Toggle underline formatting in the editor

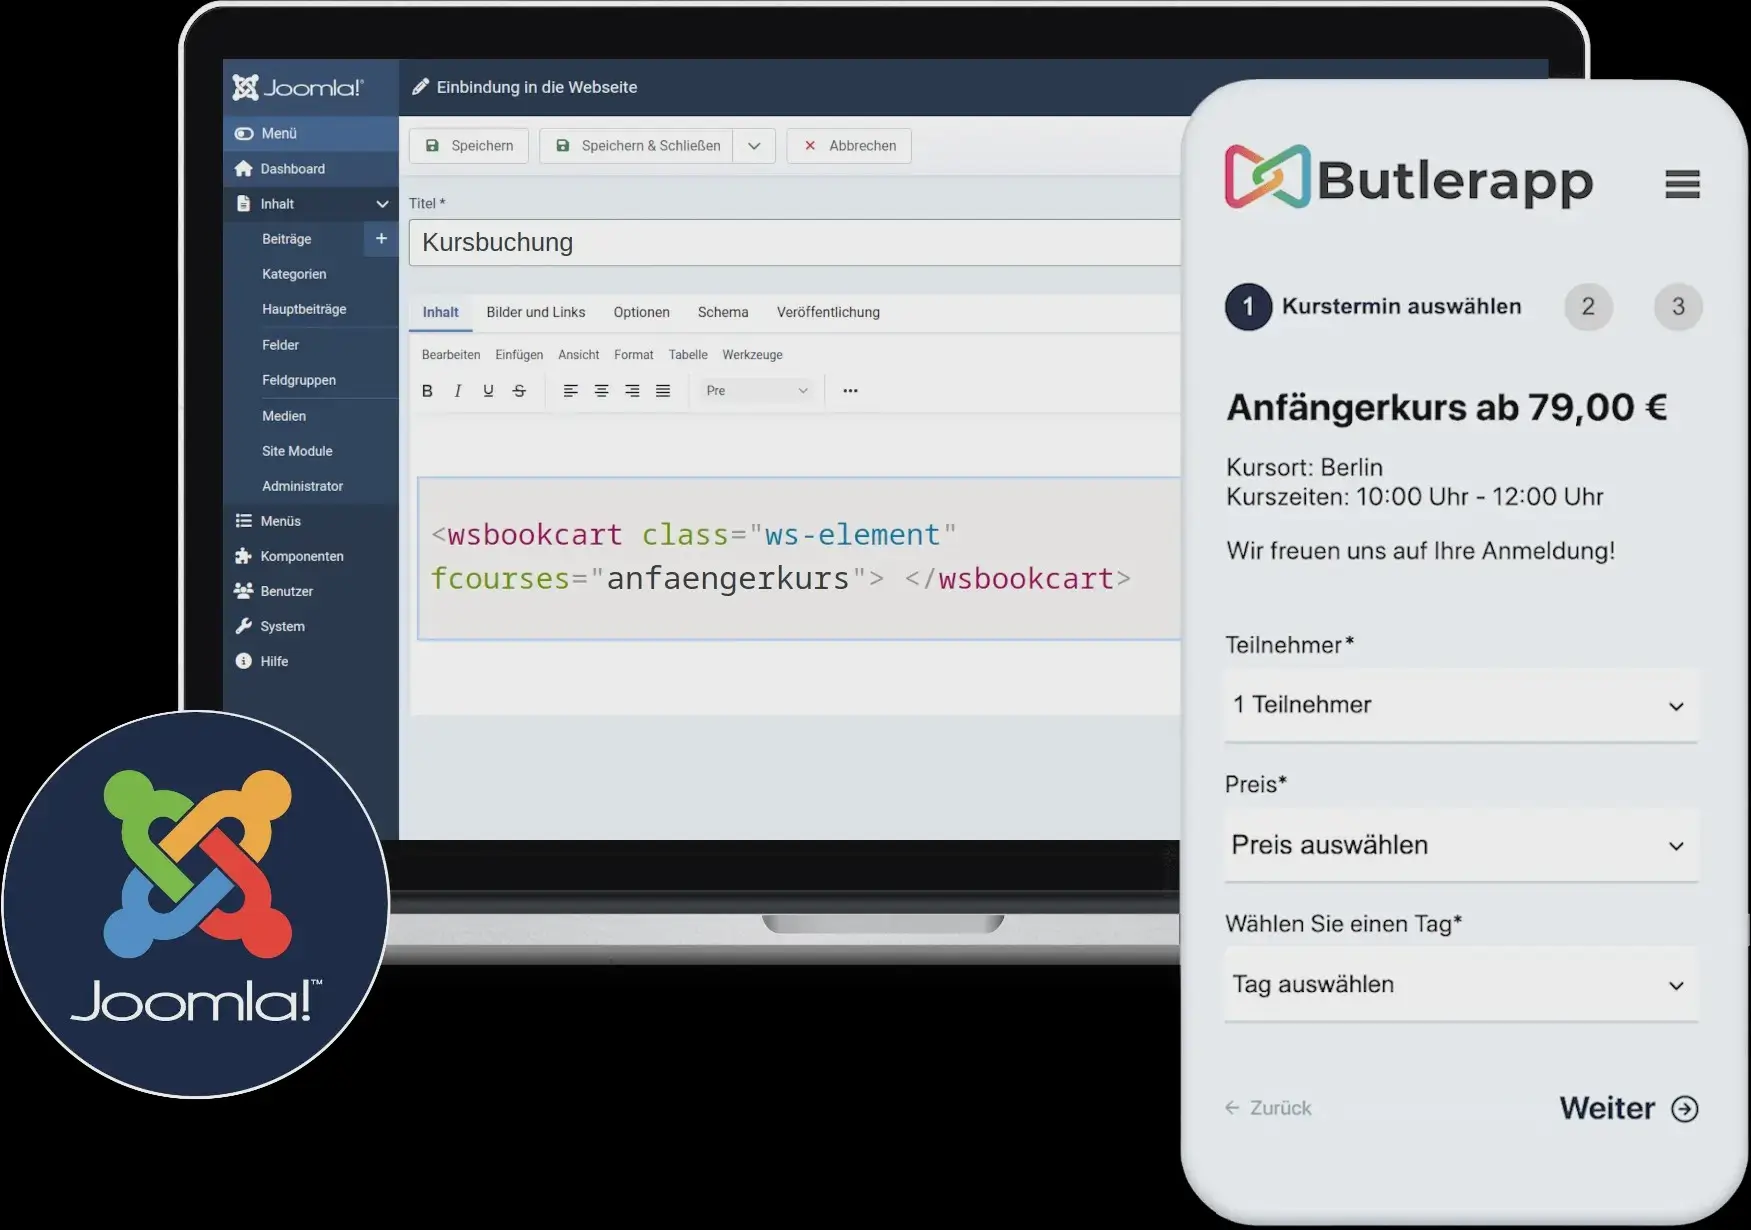pyautogui.click(x=488, y=390)
